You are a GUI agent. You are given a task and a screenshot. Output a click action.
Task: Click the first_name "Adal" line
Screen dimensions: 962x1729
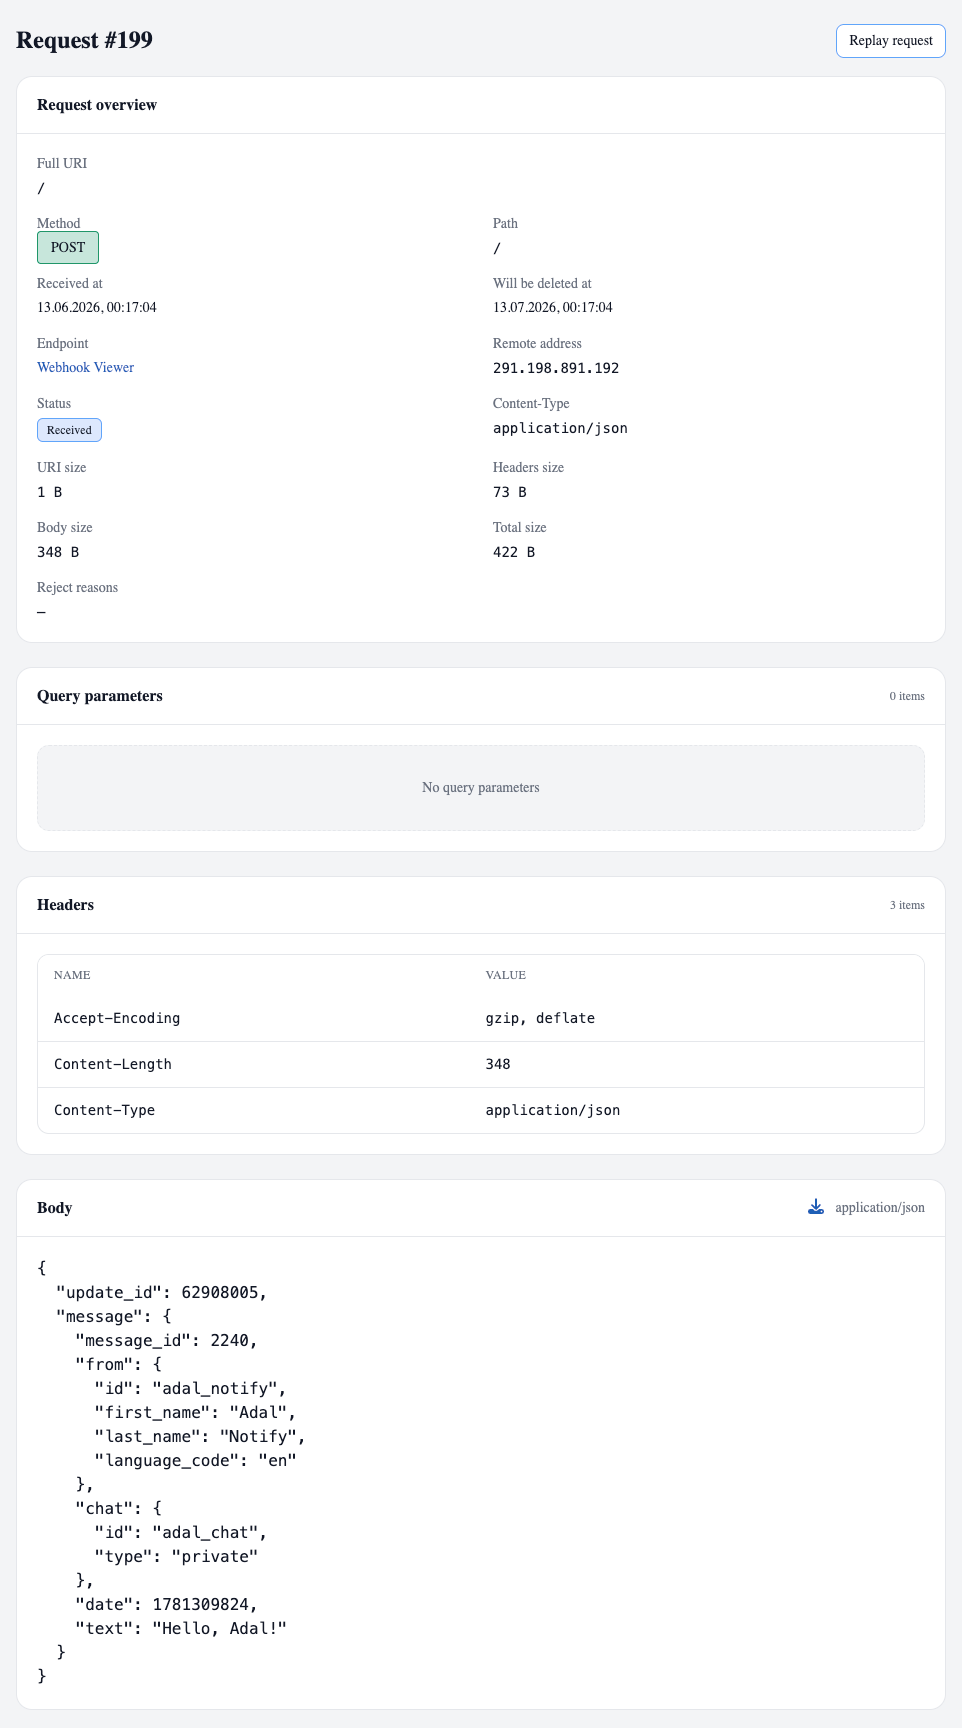click(195, 1412)
